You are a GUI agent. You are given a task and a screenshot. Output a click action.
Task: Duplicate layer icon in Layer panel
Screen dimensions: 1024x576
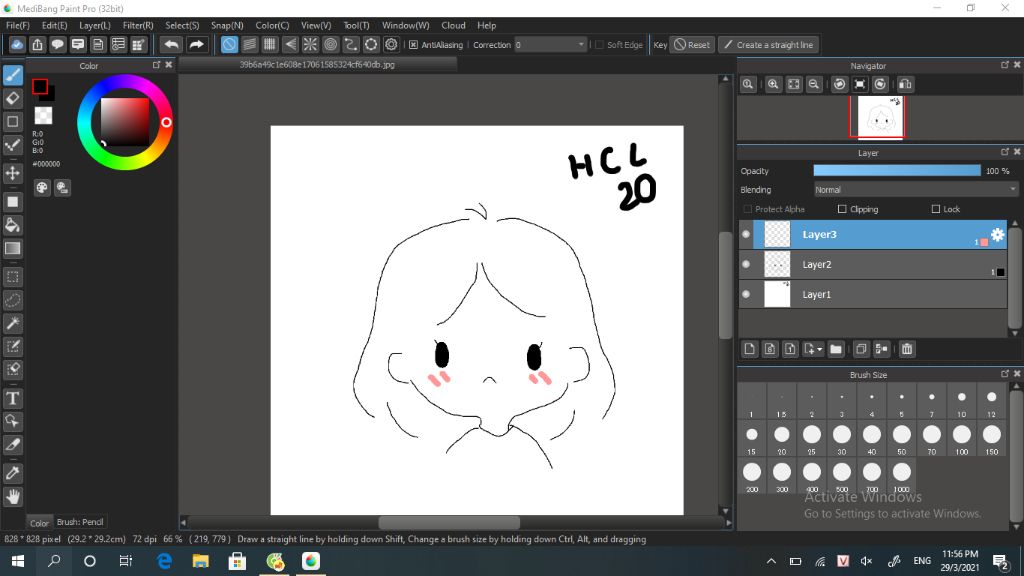861,349
